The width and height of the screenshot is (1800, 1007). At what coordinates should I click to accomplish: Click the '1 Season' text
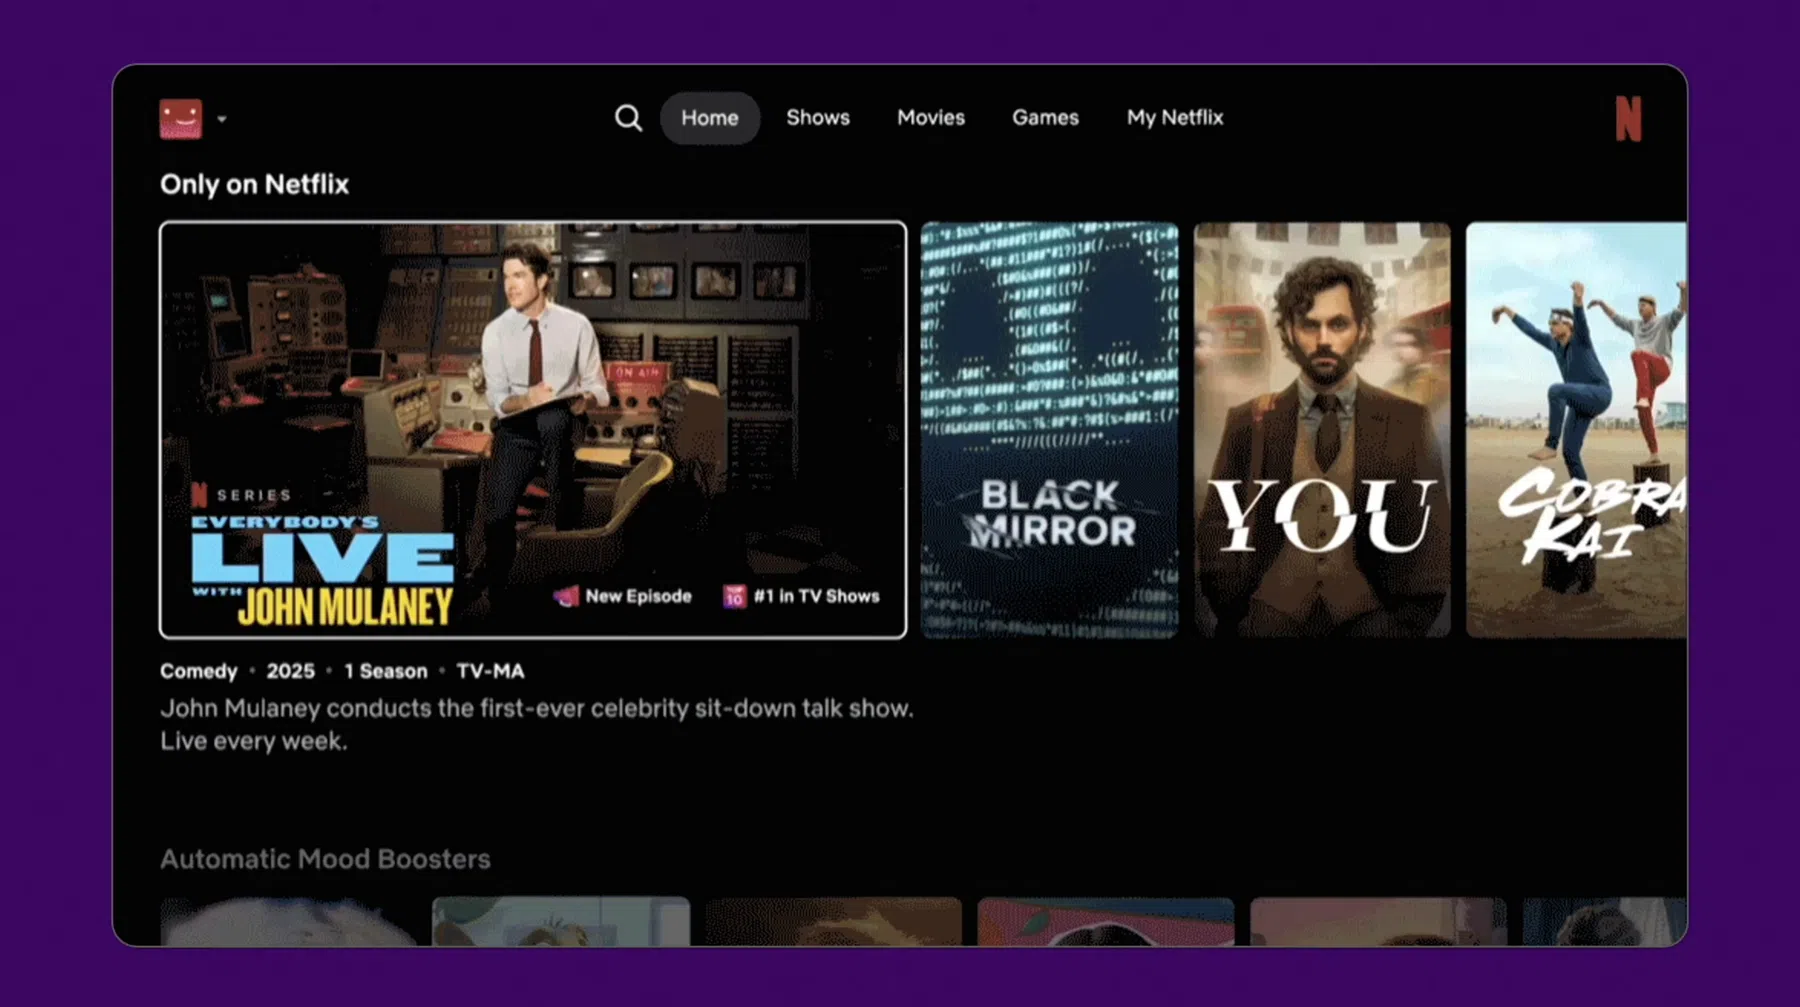pos(386,671)
